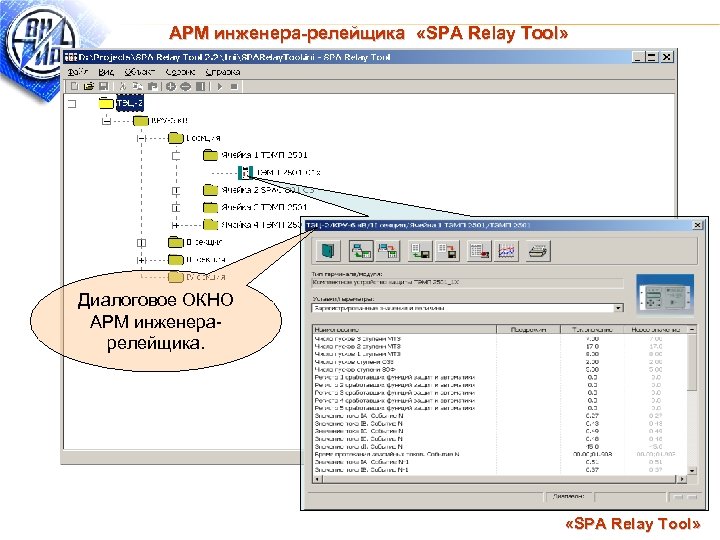Expand the Ячейка 2 SPAC 801 node
The width and height of the screenshot is (720, 540).
point(176,190)
